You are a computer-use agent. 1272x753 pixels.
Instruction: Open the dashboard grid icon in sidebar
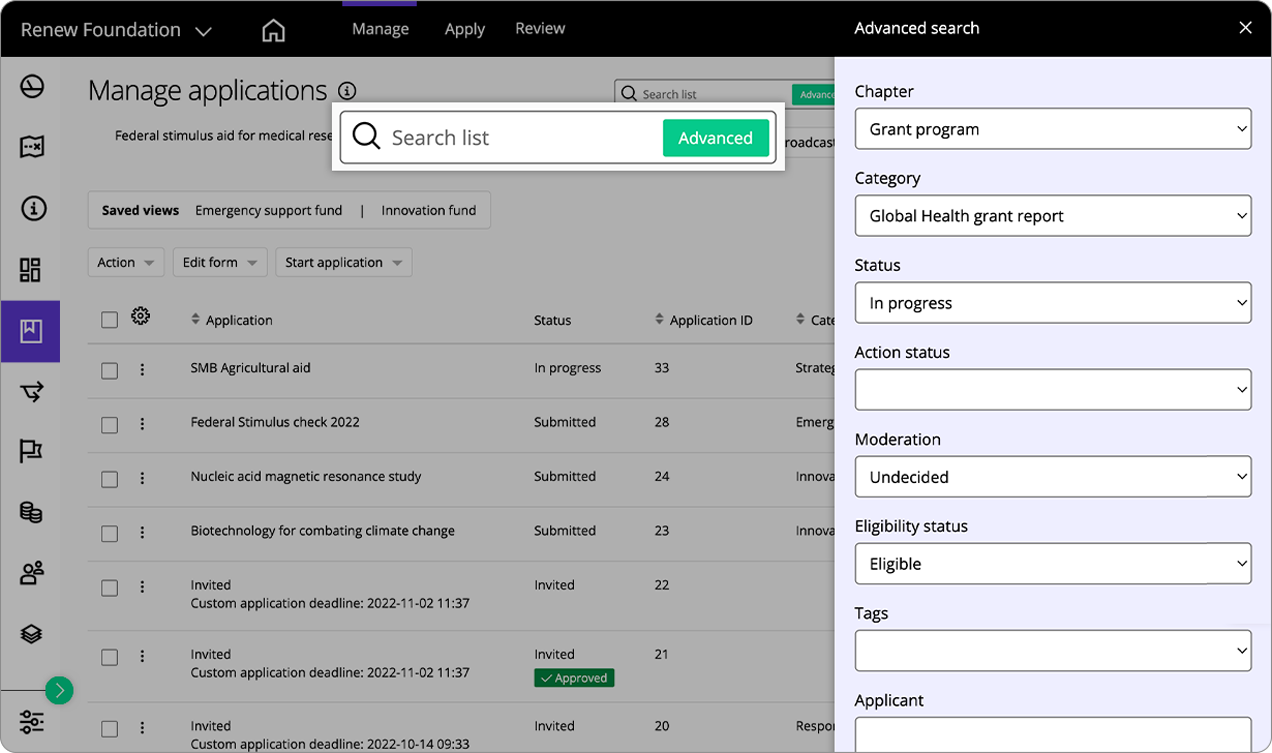tap(31, 269)
